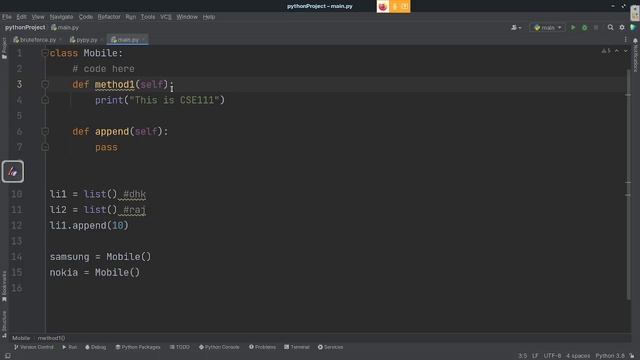
Task: Click the warnings count inspection indicator
Action: click(x=606, y=51)
